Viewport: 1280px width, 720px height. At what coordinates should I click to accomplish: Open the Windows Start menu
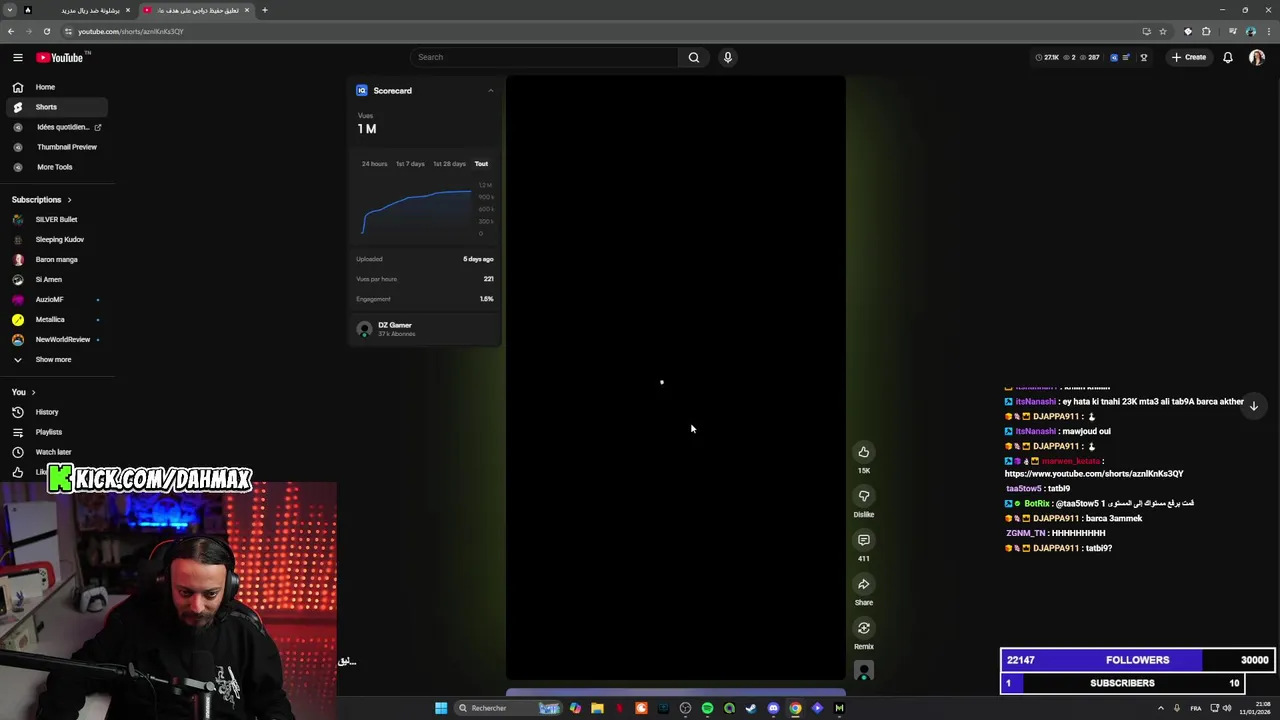(441, 708)
